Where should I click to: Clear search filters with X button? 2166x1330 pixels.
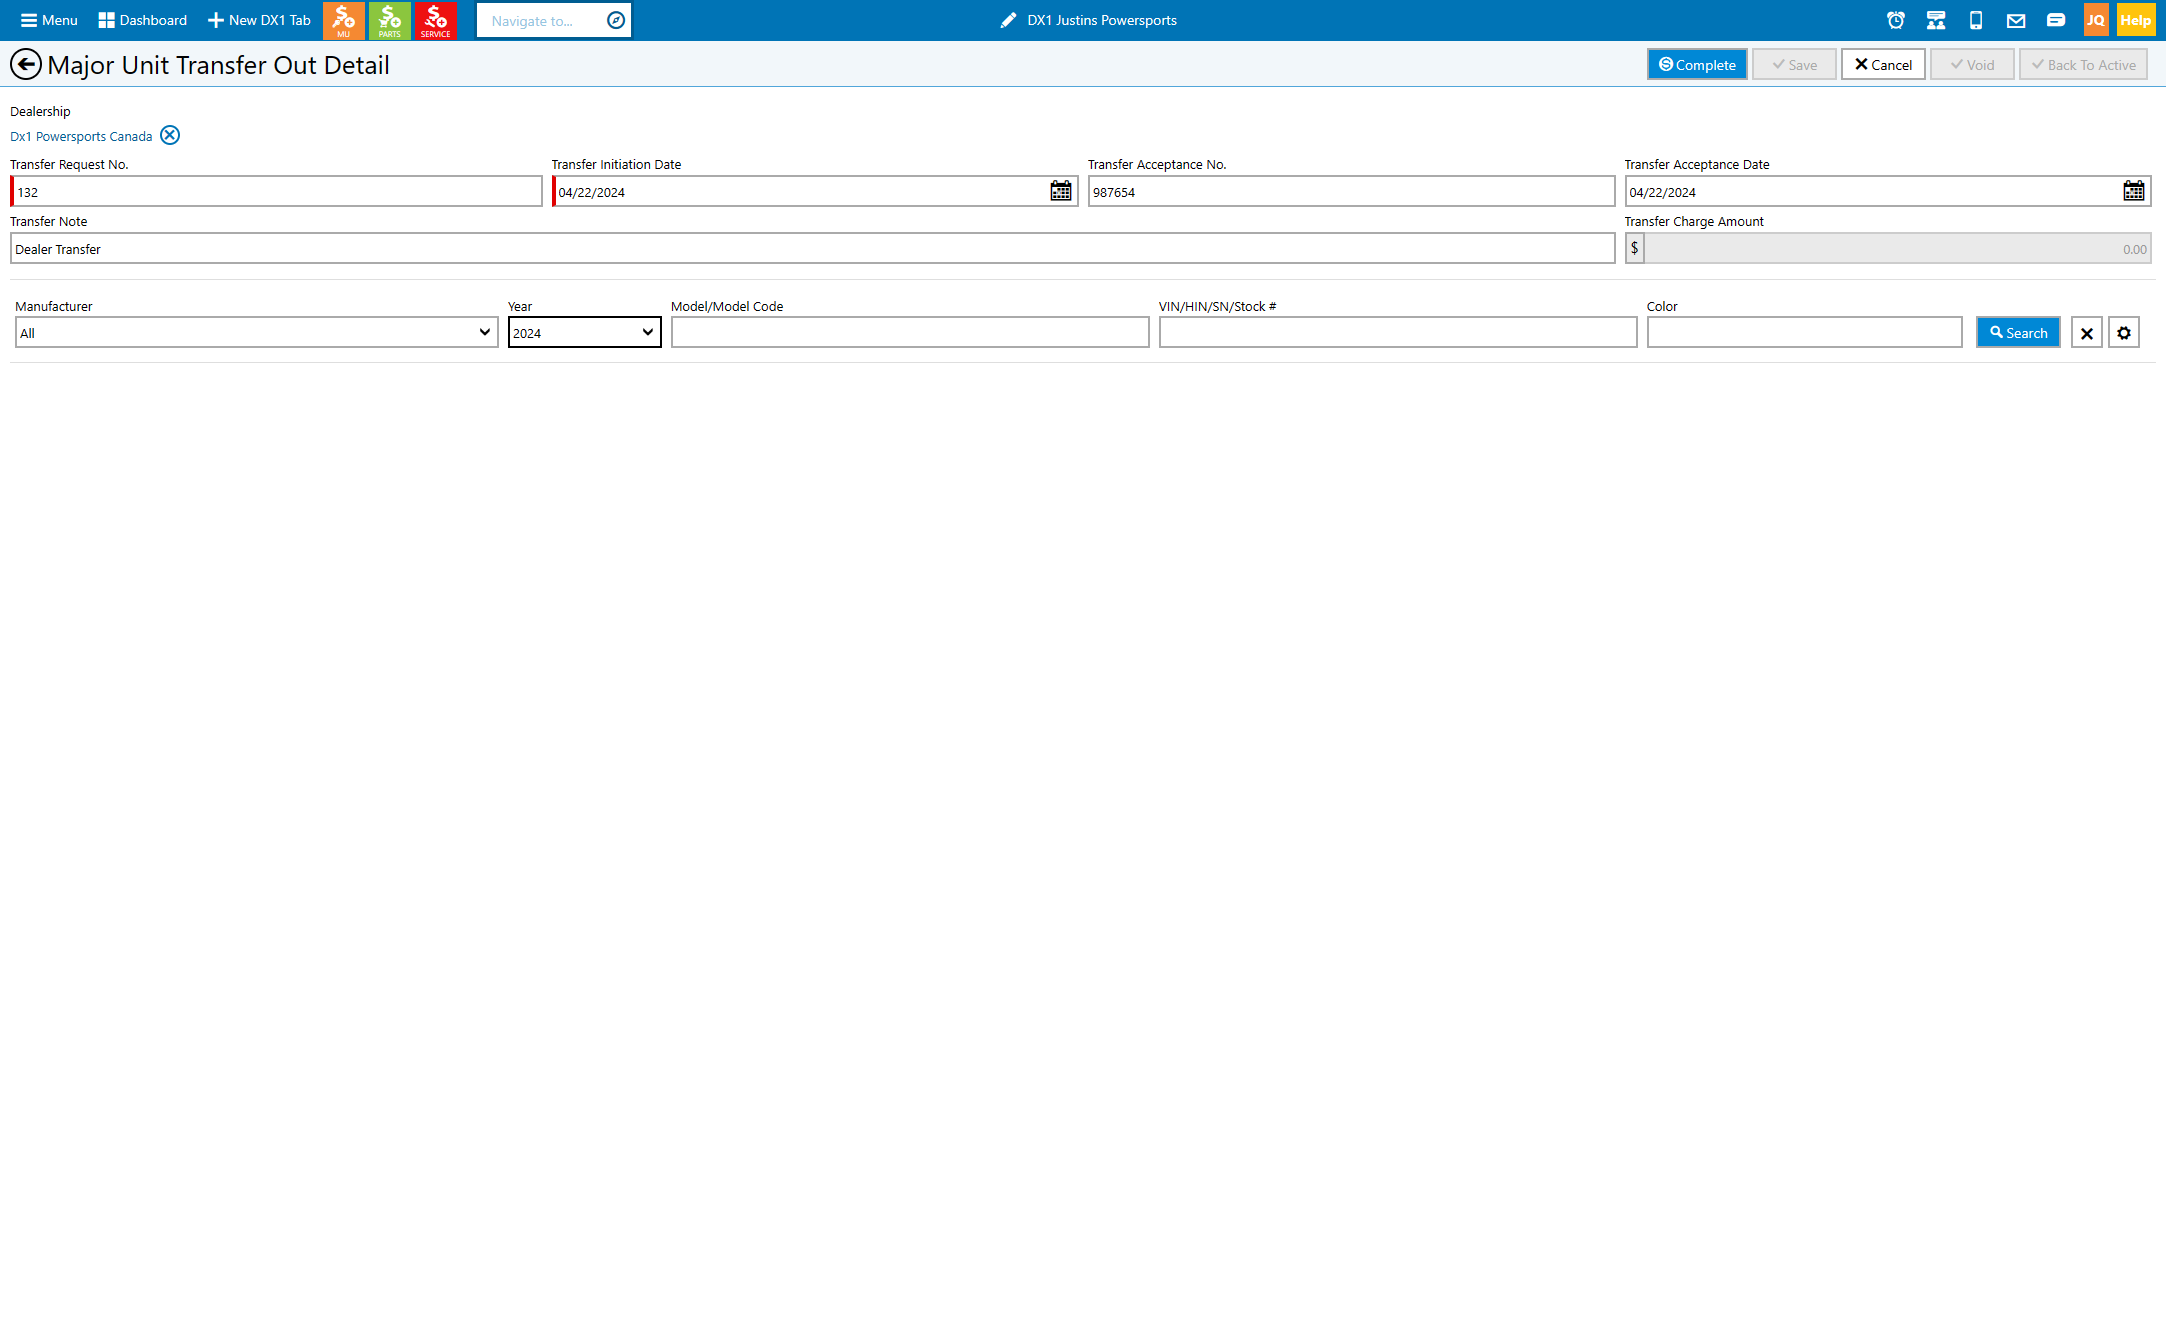tap(2087, 333)
